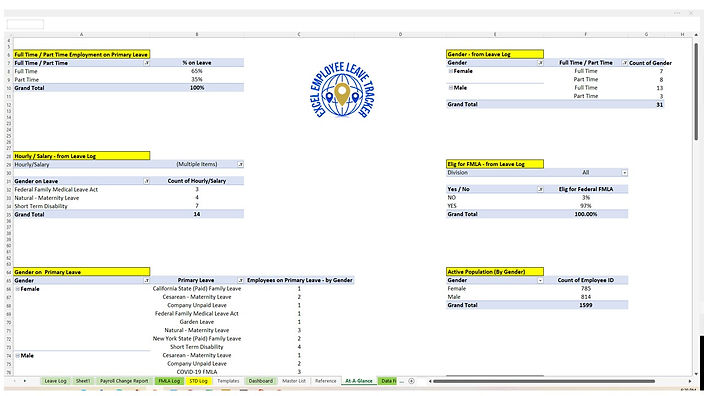The height and width of the screenshot is (396, 704).
Task: Switch to the FMLA Log tab
Action: point(169,381)
